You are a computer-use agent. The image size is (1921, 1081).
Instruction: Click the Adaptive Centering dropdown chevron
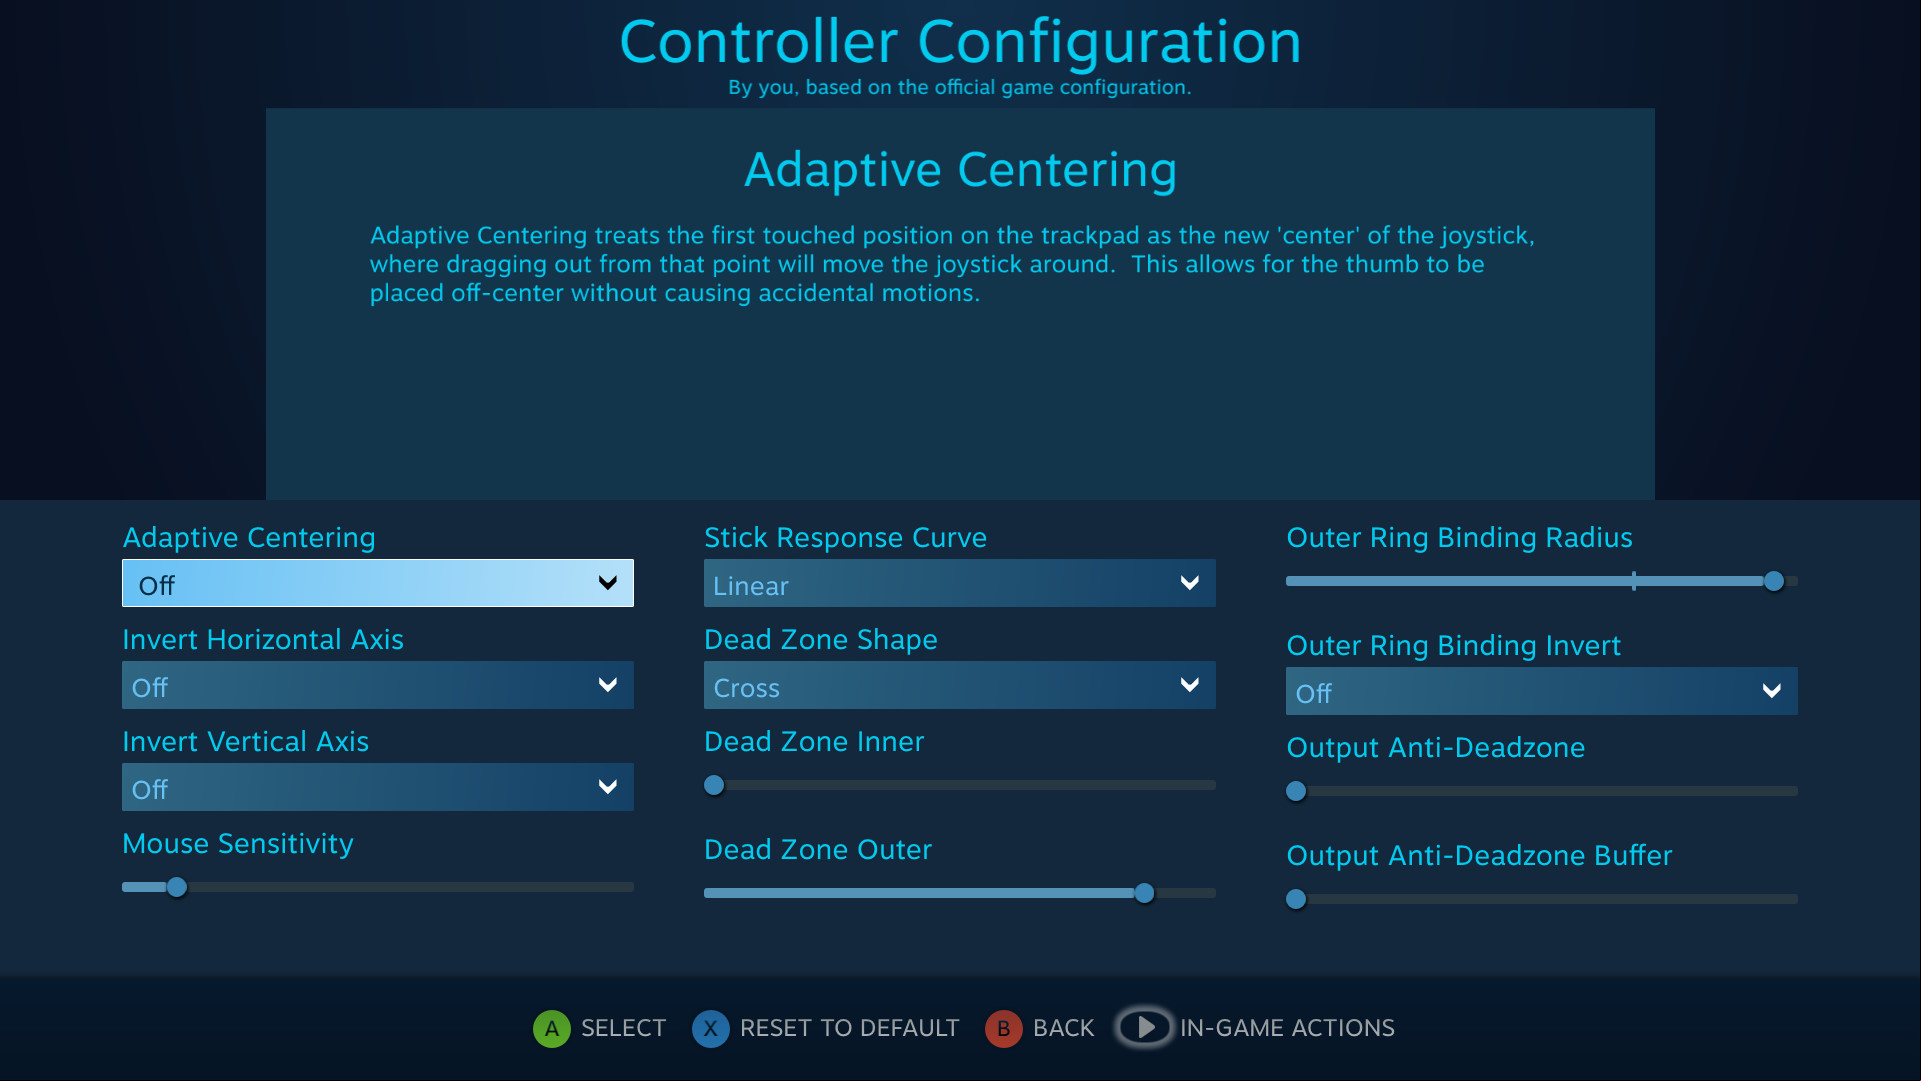[x=607, y=583]
